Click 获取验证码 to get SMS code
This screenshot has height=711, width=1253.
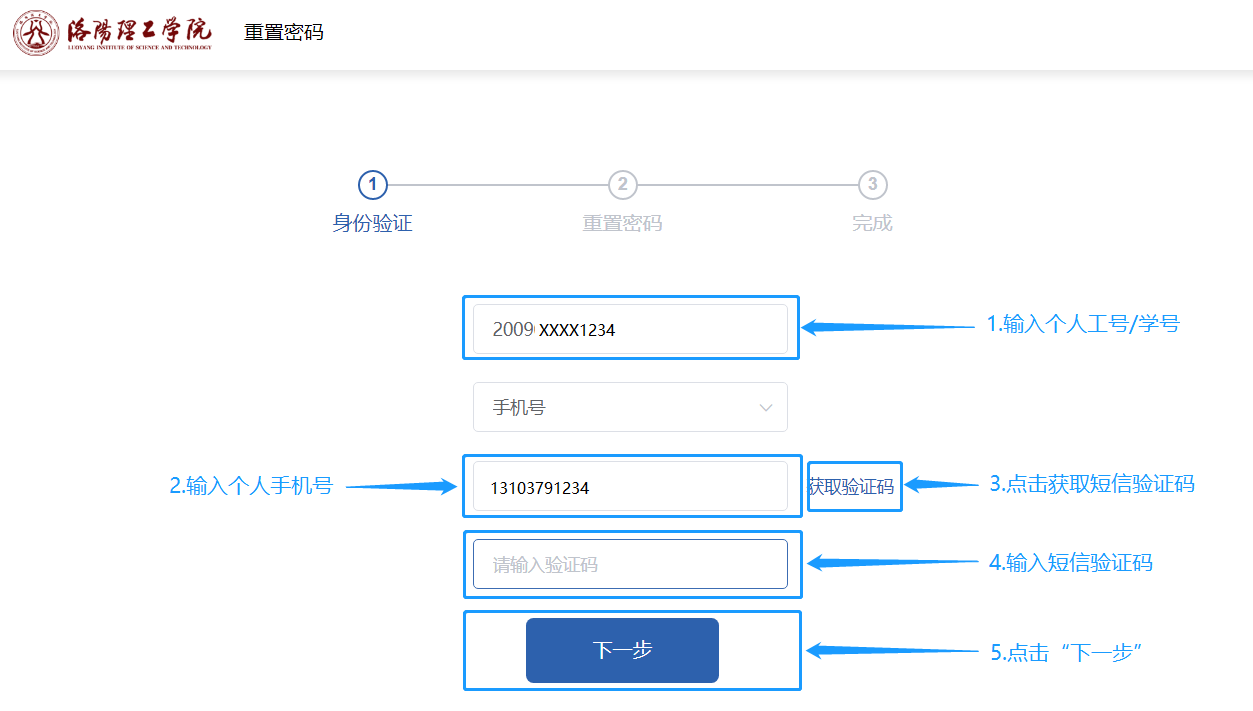coord(851,487)
